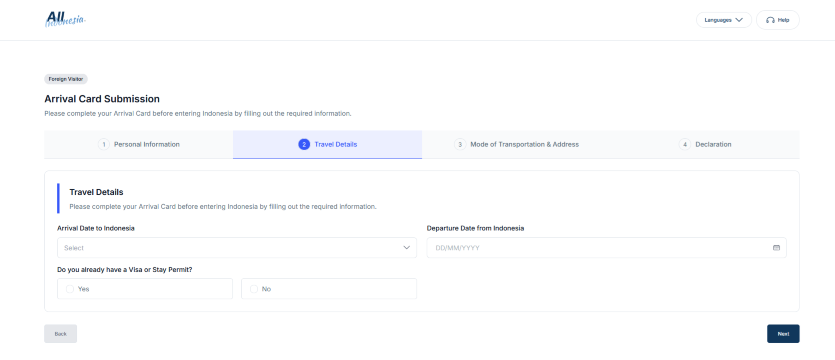Screen dimensions: 835x360
Task: Click the headset icon beside Help
Action: point(770,20)
